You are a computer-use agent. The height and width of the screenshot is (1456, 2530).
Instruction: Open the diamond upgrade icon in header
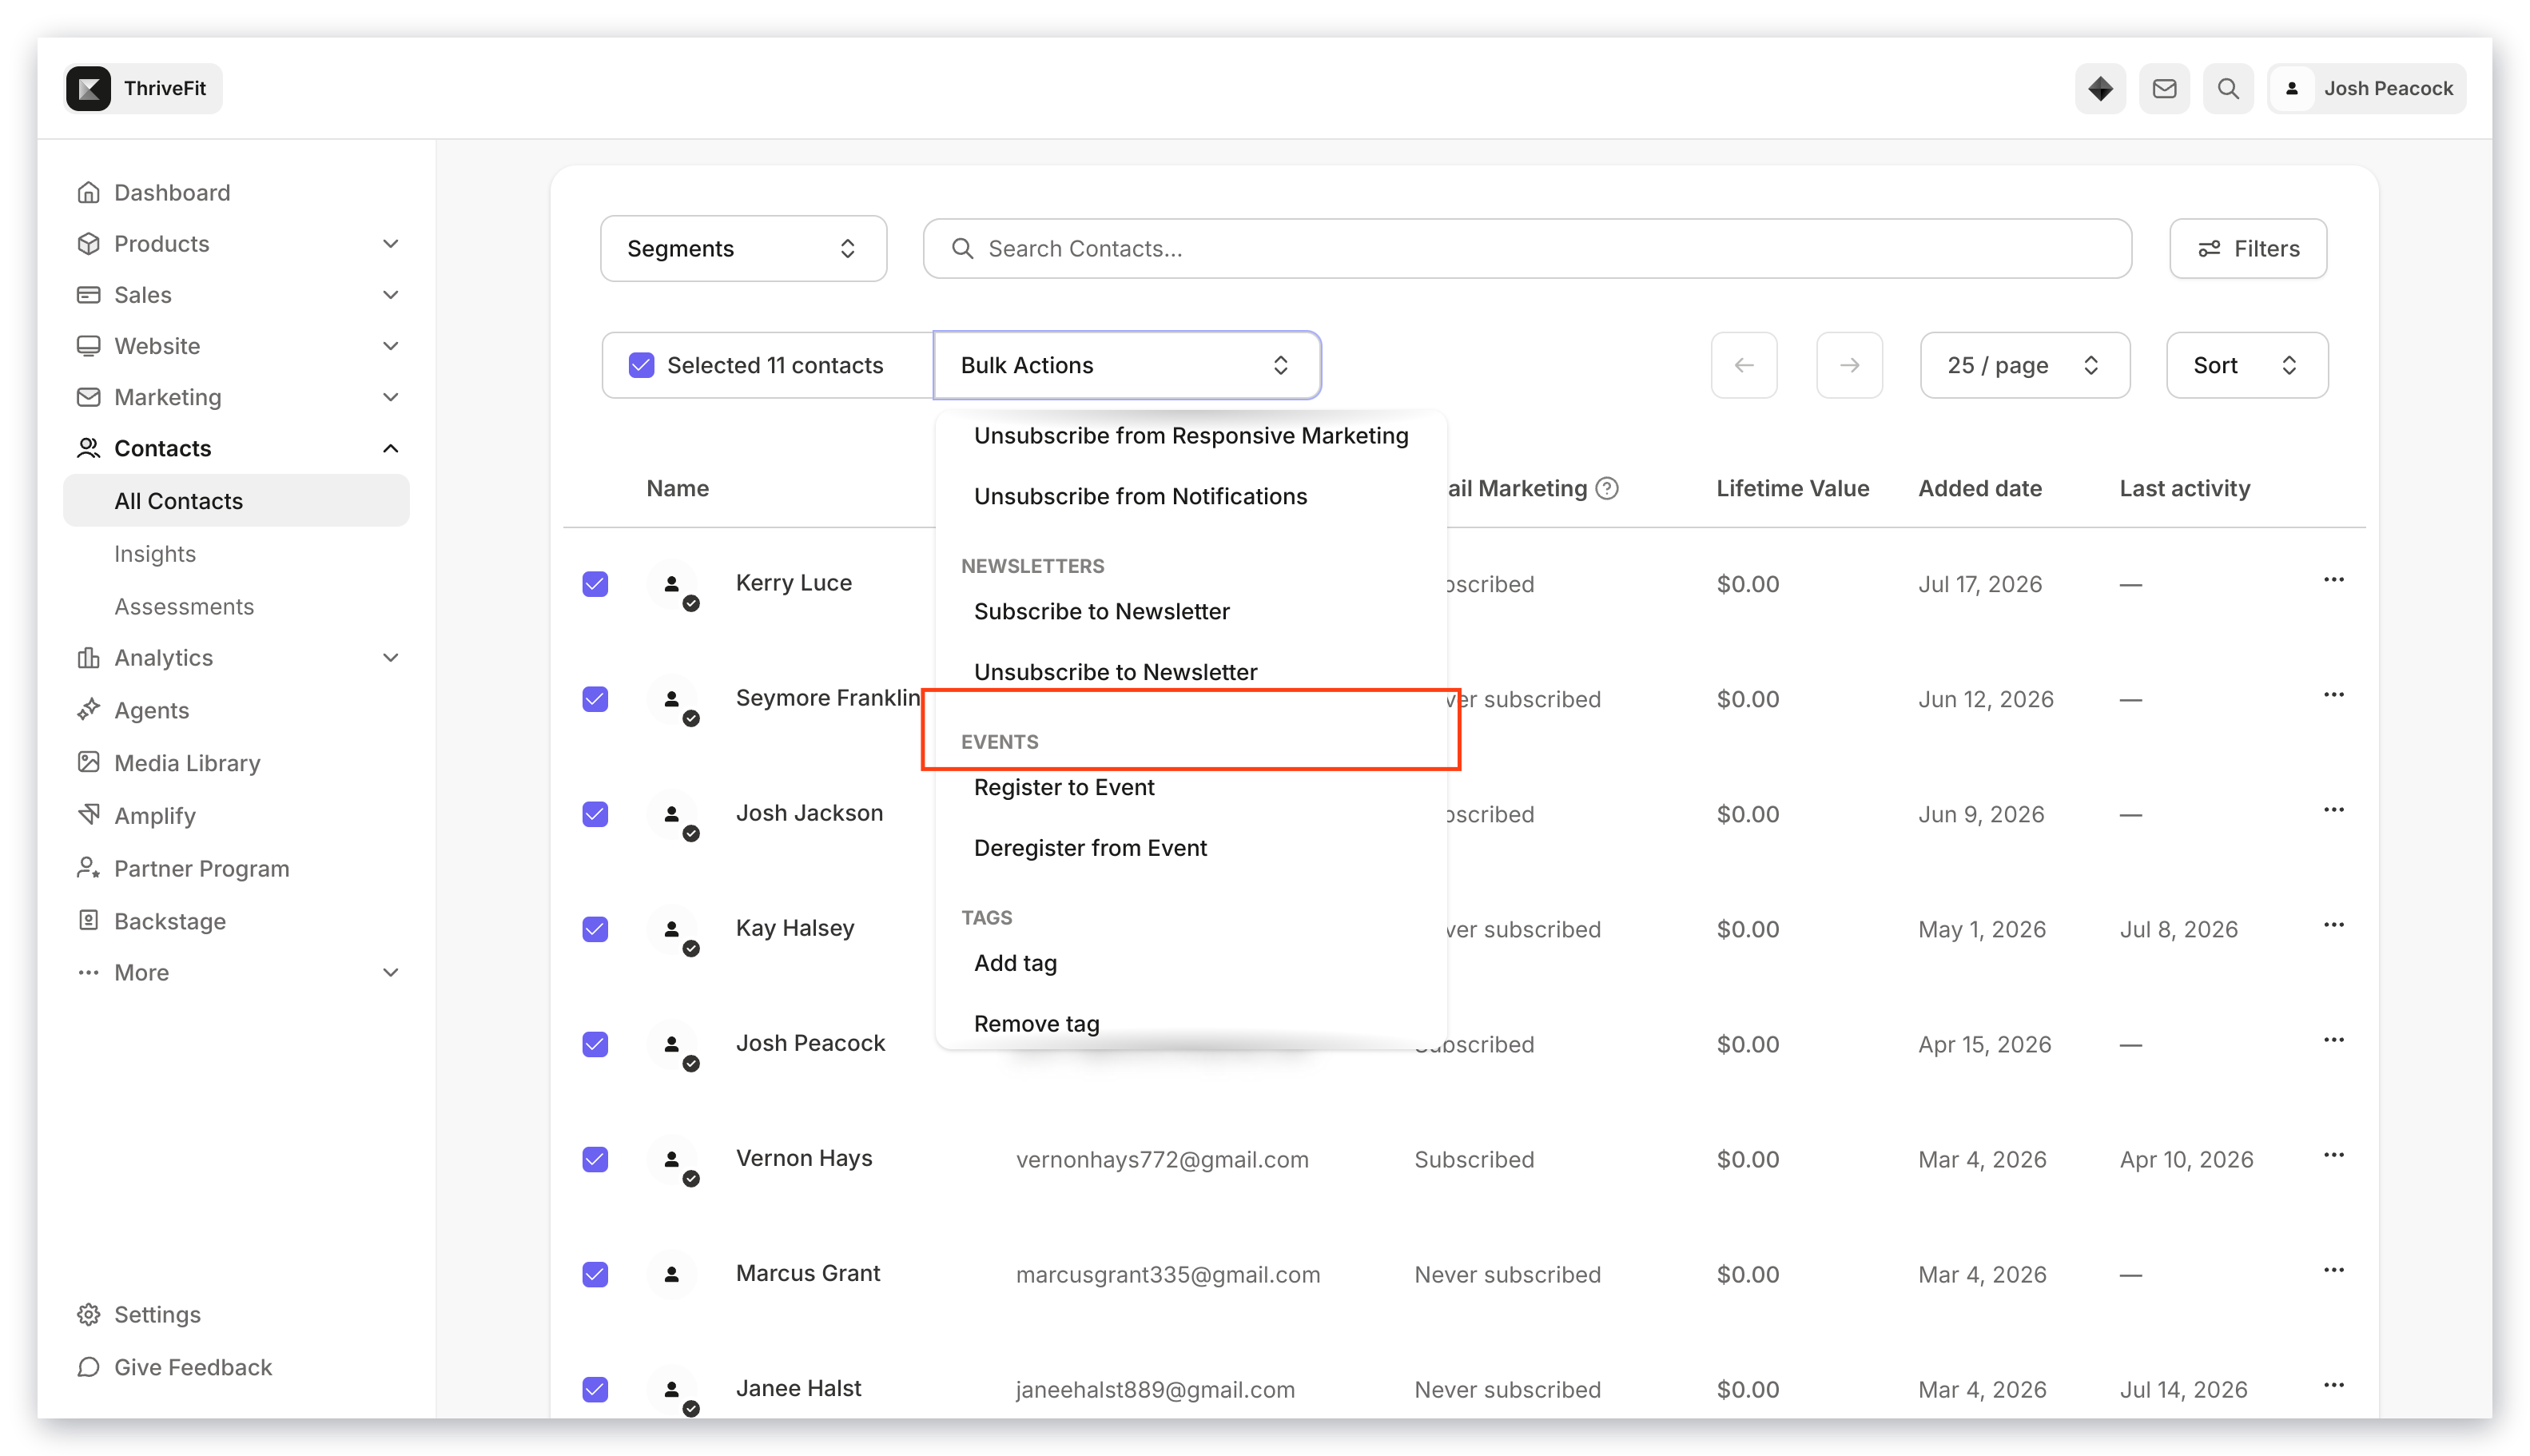click(x=2099, y=88)
